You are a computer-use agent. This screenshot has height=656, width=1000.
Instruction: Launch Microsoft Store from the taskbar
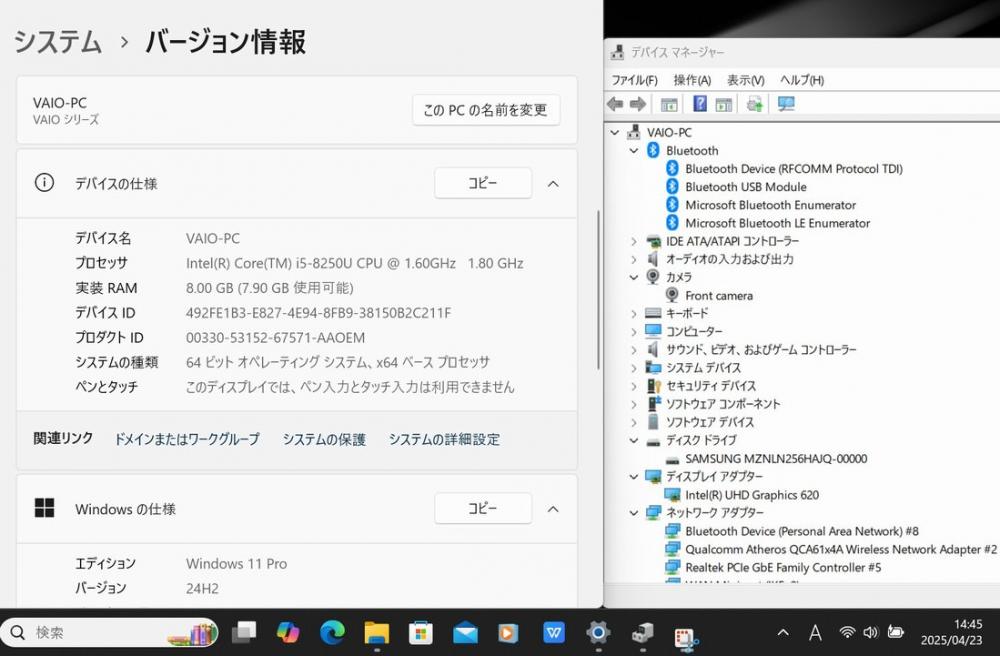(420, 632)
